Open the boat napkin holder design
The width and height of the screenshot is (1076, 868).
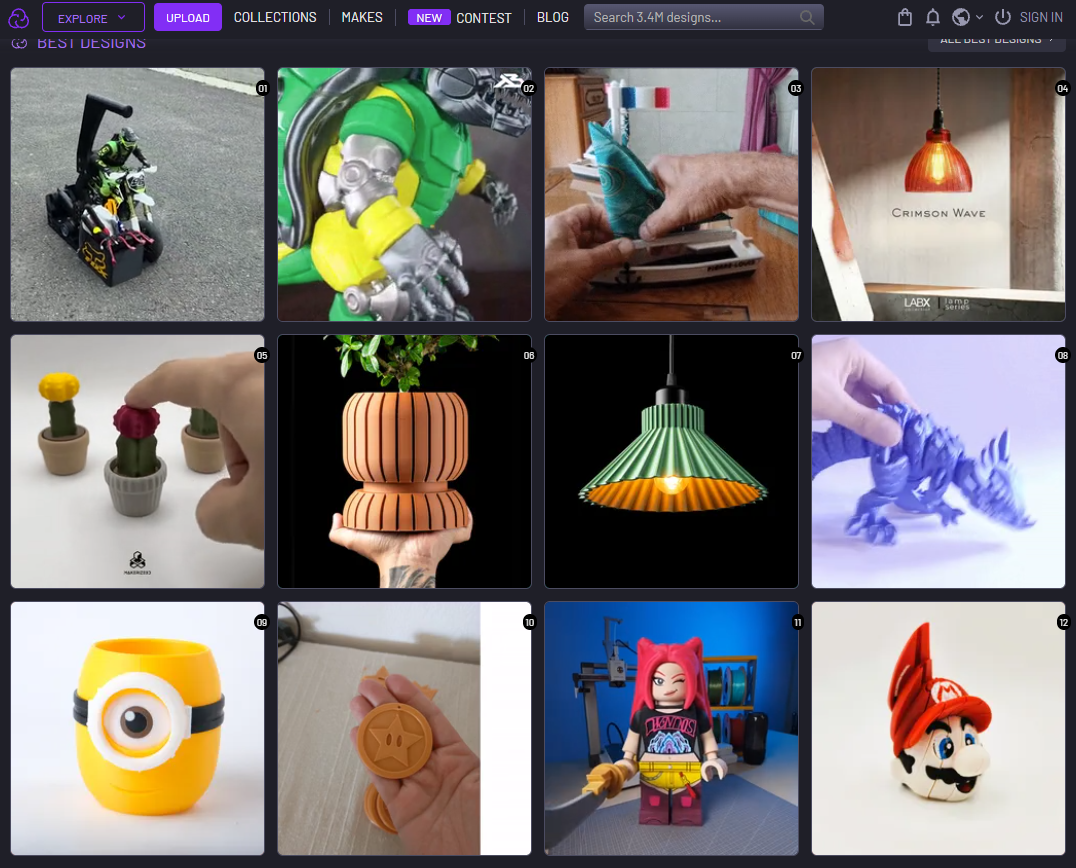[671, 194]
